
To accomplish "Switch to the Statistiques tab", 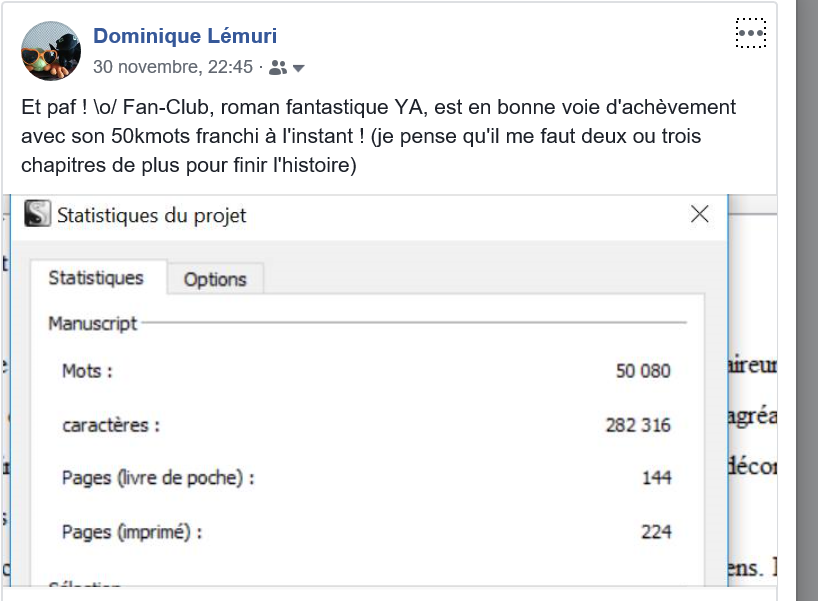I will 96,278.
